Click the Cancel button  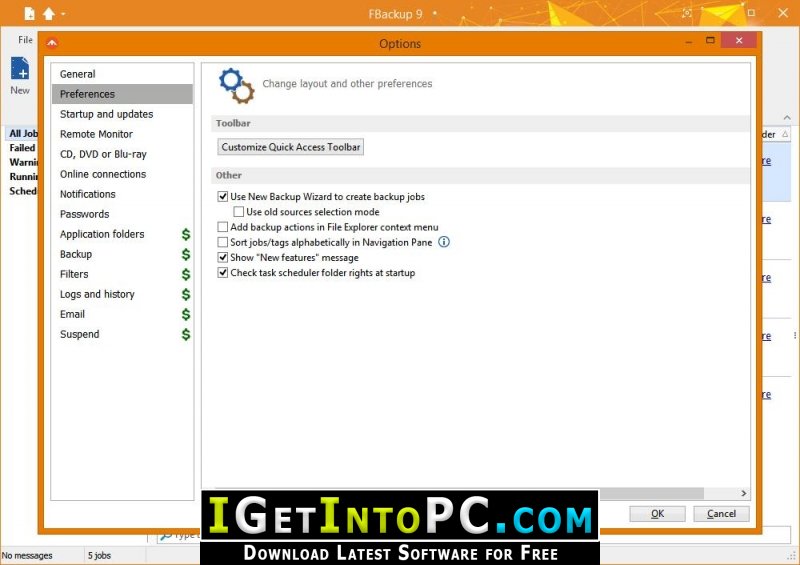click(721, 513)
